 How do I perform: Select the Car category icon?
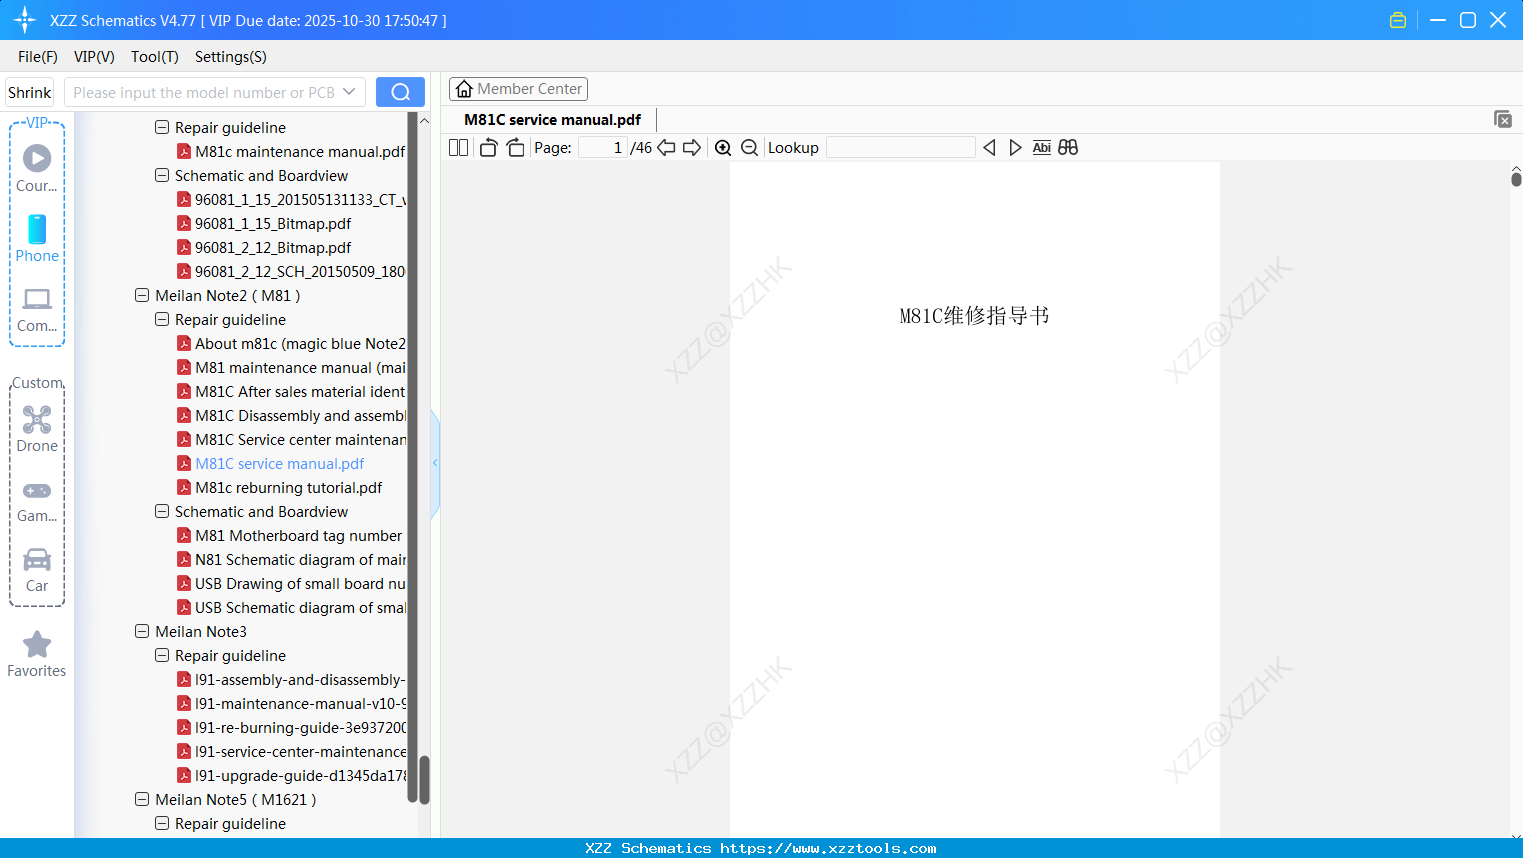coord(37,568)
